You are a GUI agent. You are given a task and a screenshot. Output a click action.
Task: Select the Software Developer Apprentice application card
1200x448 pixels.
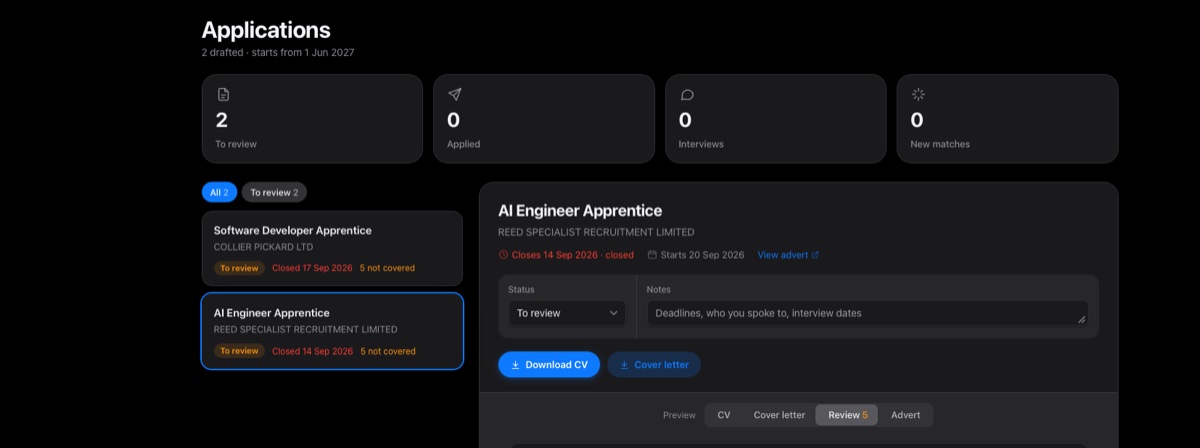pos(332,248)
